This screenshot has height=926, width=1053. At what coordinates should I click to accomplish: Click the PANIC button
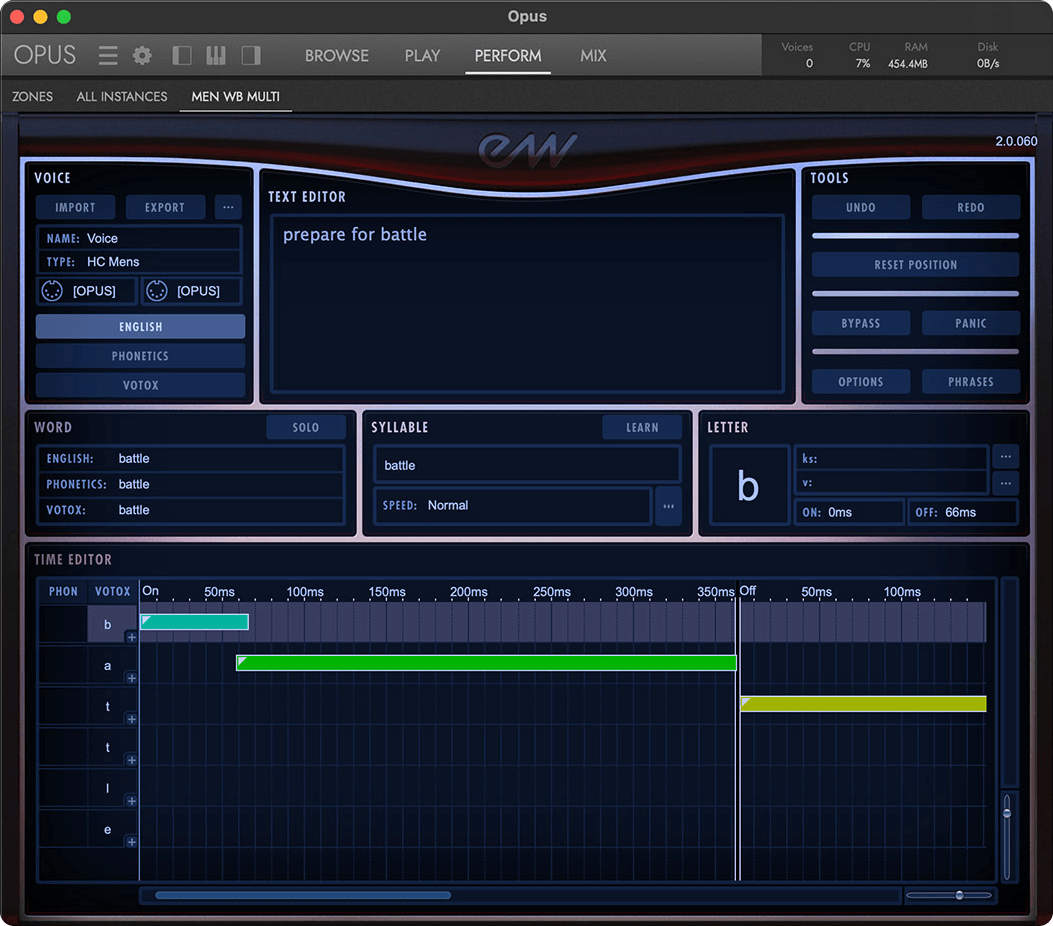[971, 323]
